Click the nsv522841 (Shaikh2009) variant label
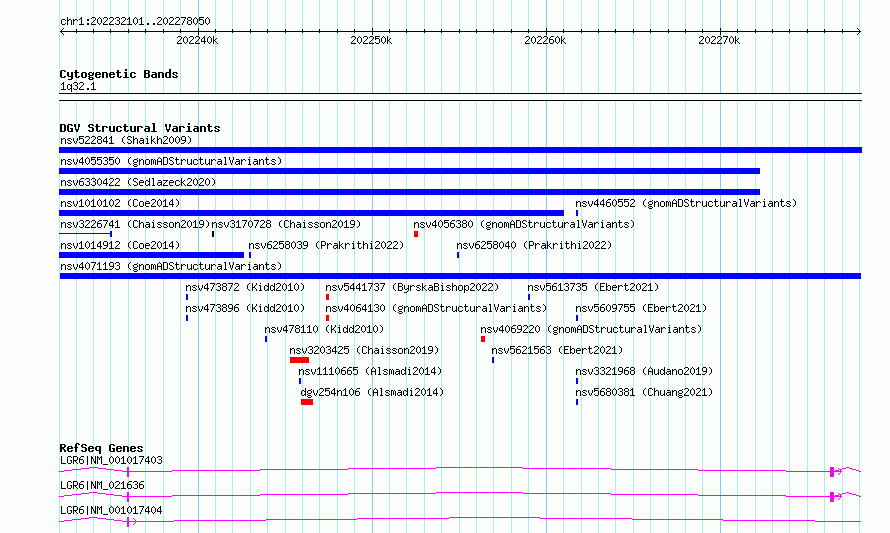 click(126, 140)
